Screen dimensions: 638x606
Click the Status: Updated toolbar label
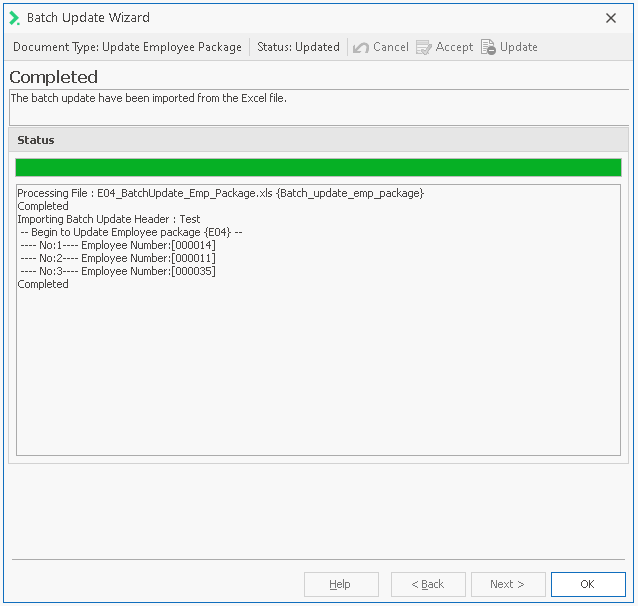pos(298,47)
